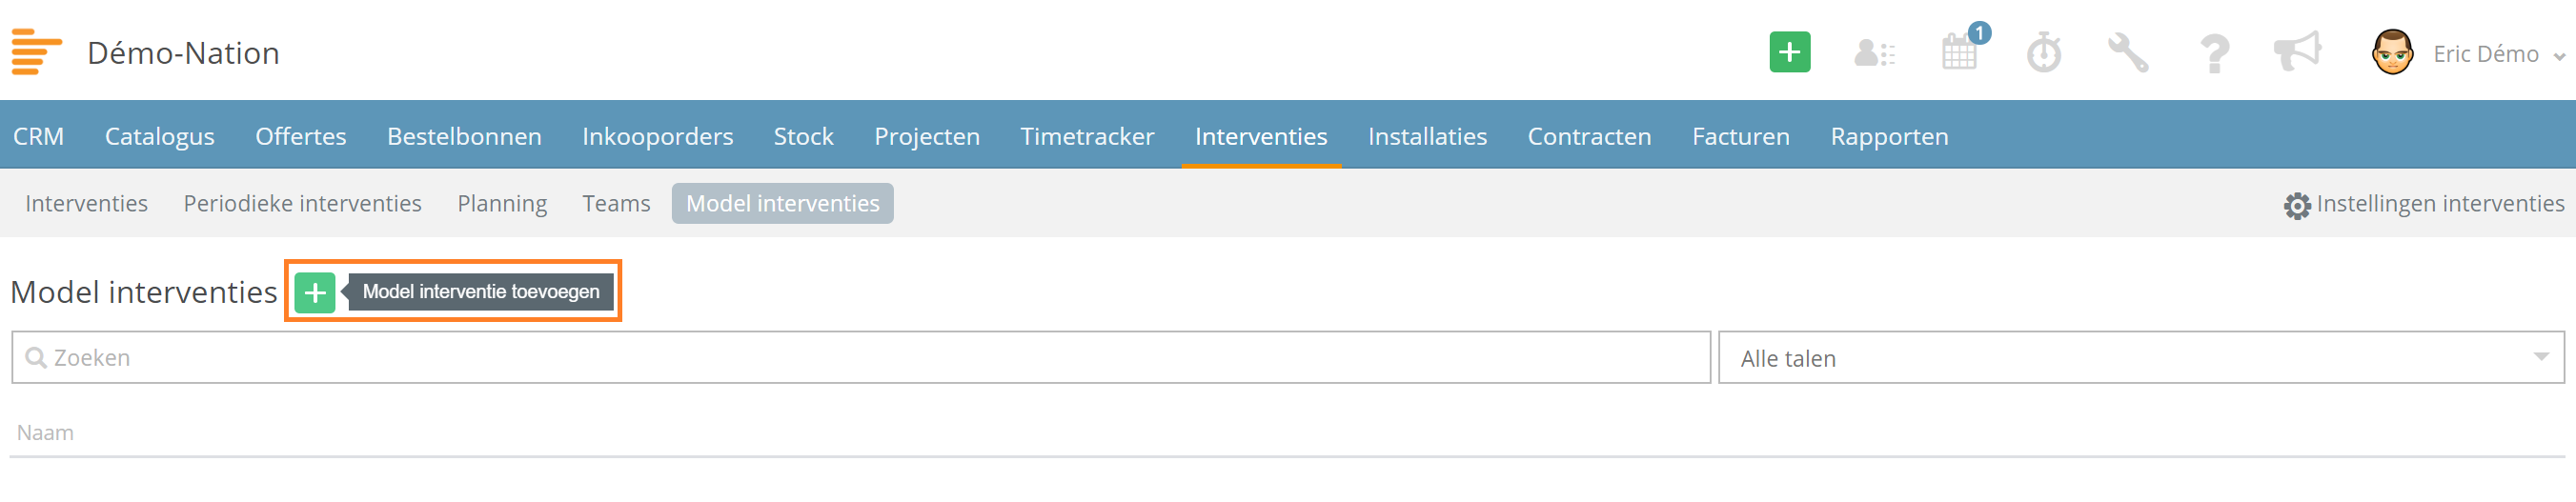Click the Zoeken search field

[861, 358]
